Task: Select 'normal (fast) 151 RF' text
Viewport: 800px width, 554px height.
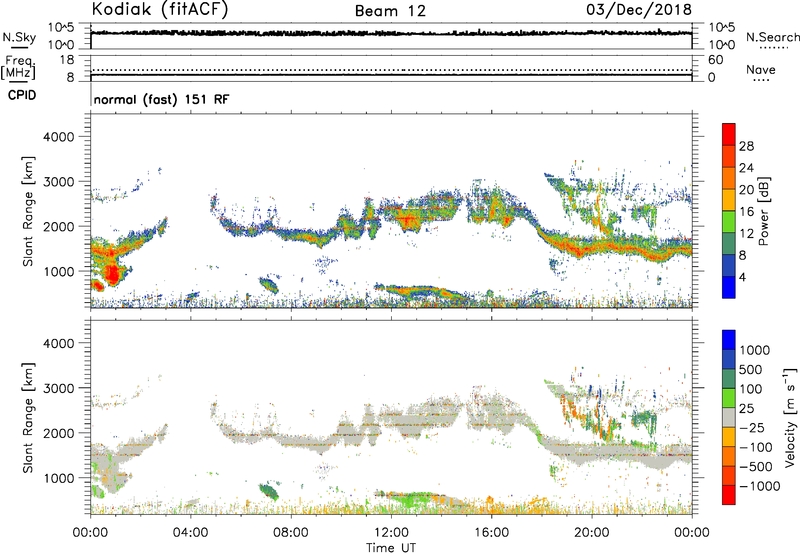Action: [x=161, y=99]
